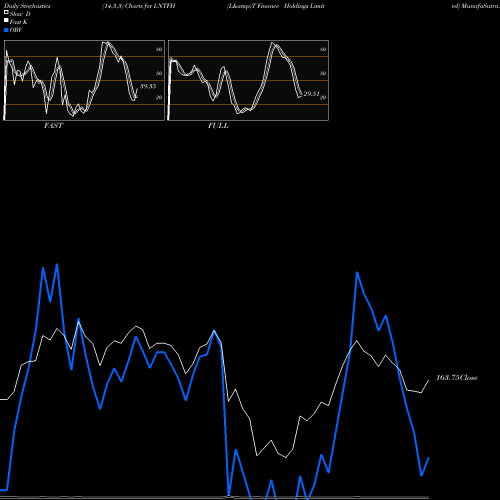Select '(14,3,3) Charts for LNTFH' text
500x500 pixels.
tap(139, 6)
